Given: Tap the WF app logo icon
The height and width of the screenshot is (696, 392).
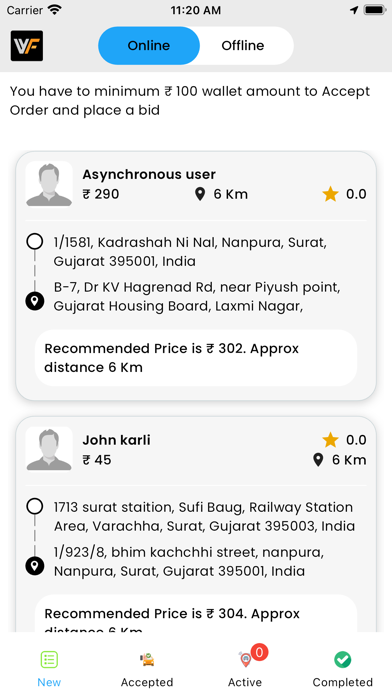Looking at the screenshot, I should 27,46.
